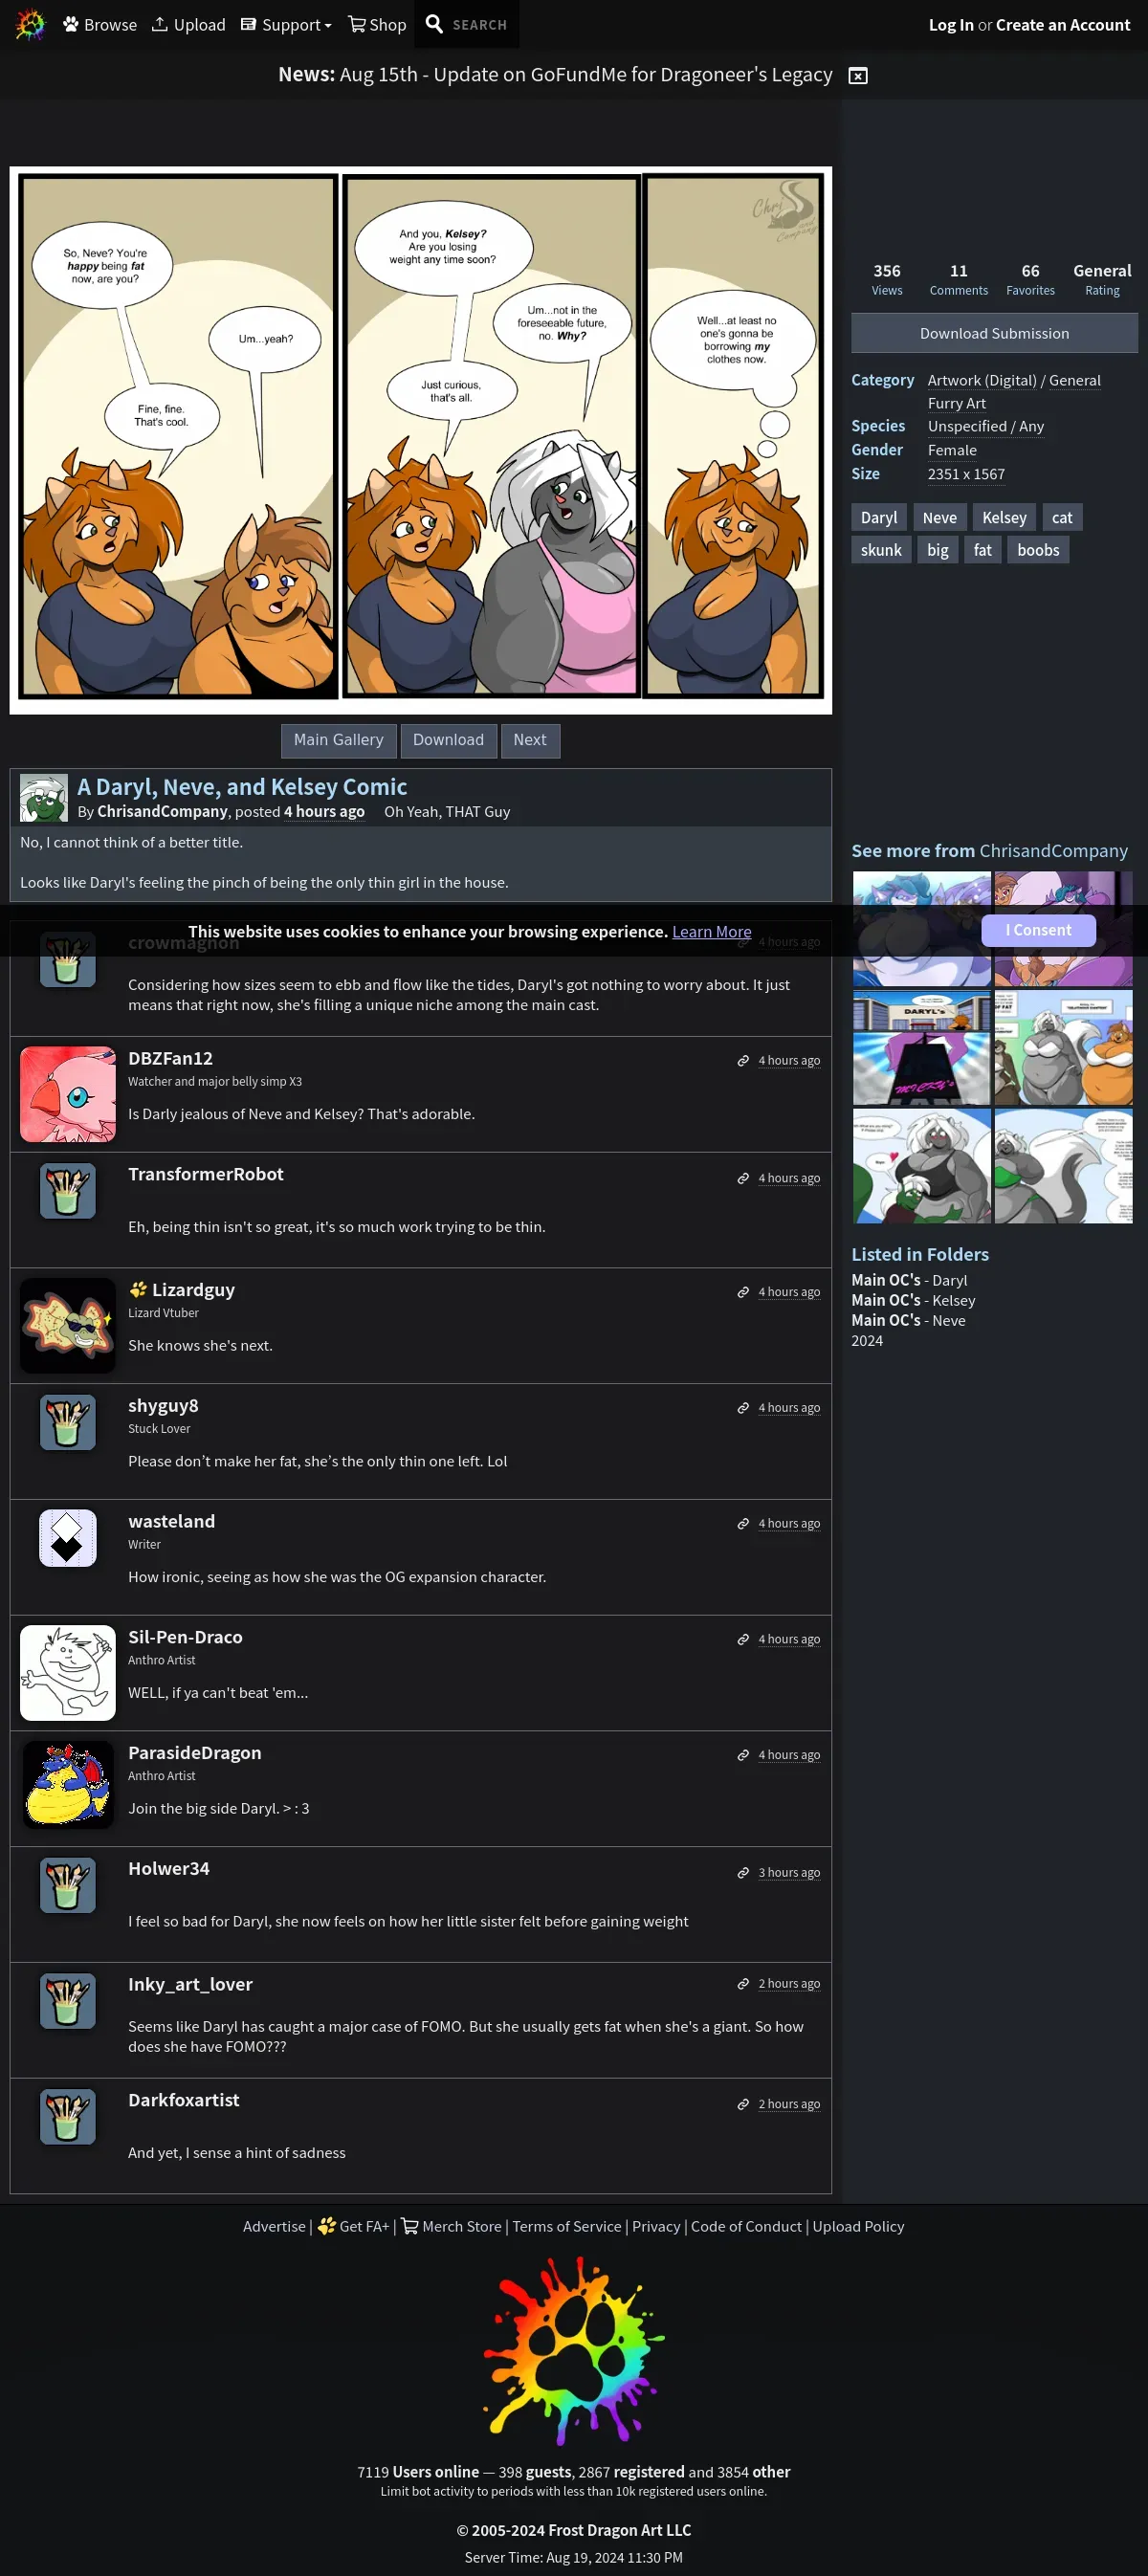This screenshot has height=2576, width=1148.
Task: Open ChrisandCompany author avatar
Action: (x=44, y=797)
